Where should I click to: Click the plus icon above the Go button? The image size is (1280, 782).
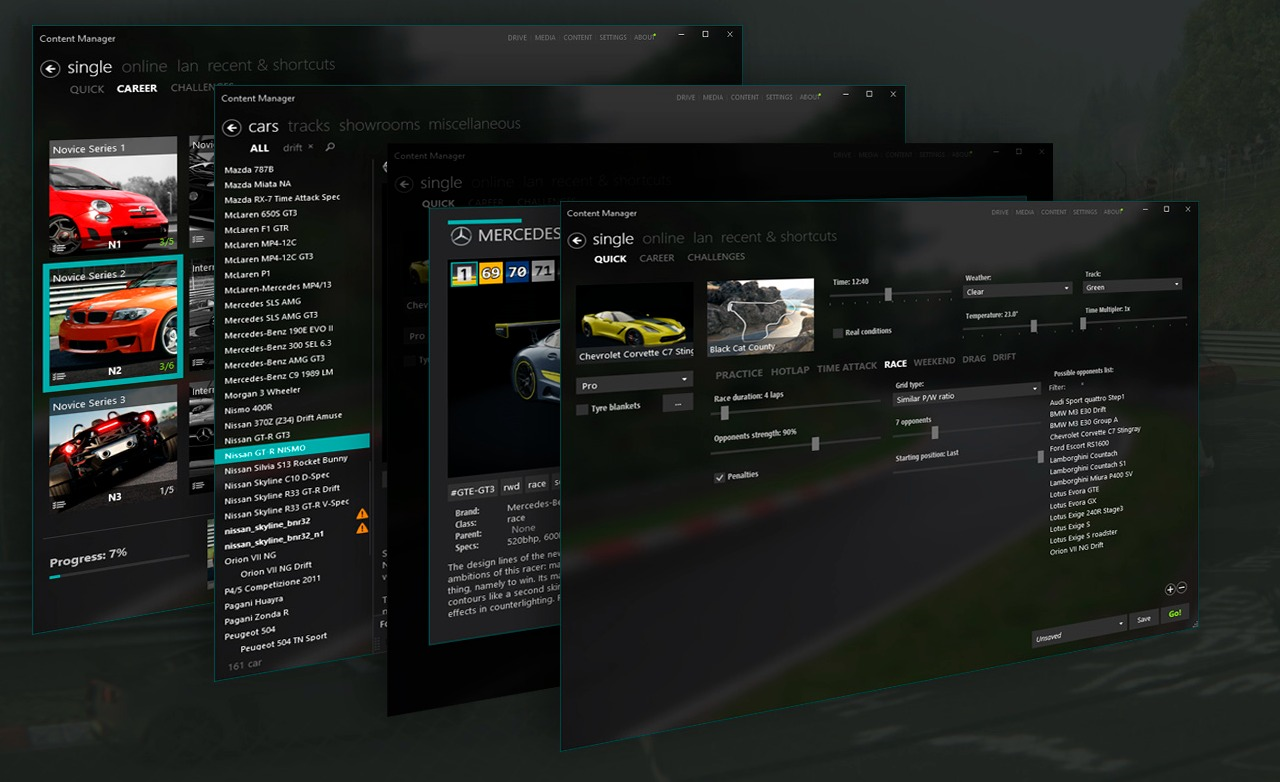[x=1168, y=589]
